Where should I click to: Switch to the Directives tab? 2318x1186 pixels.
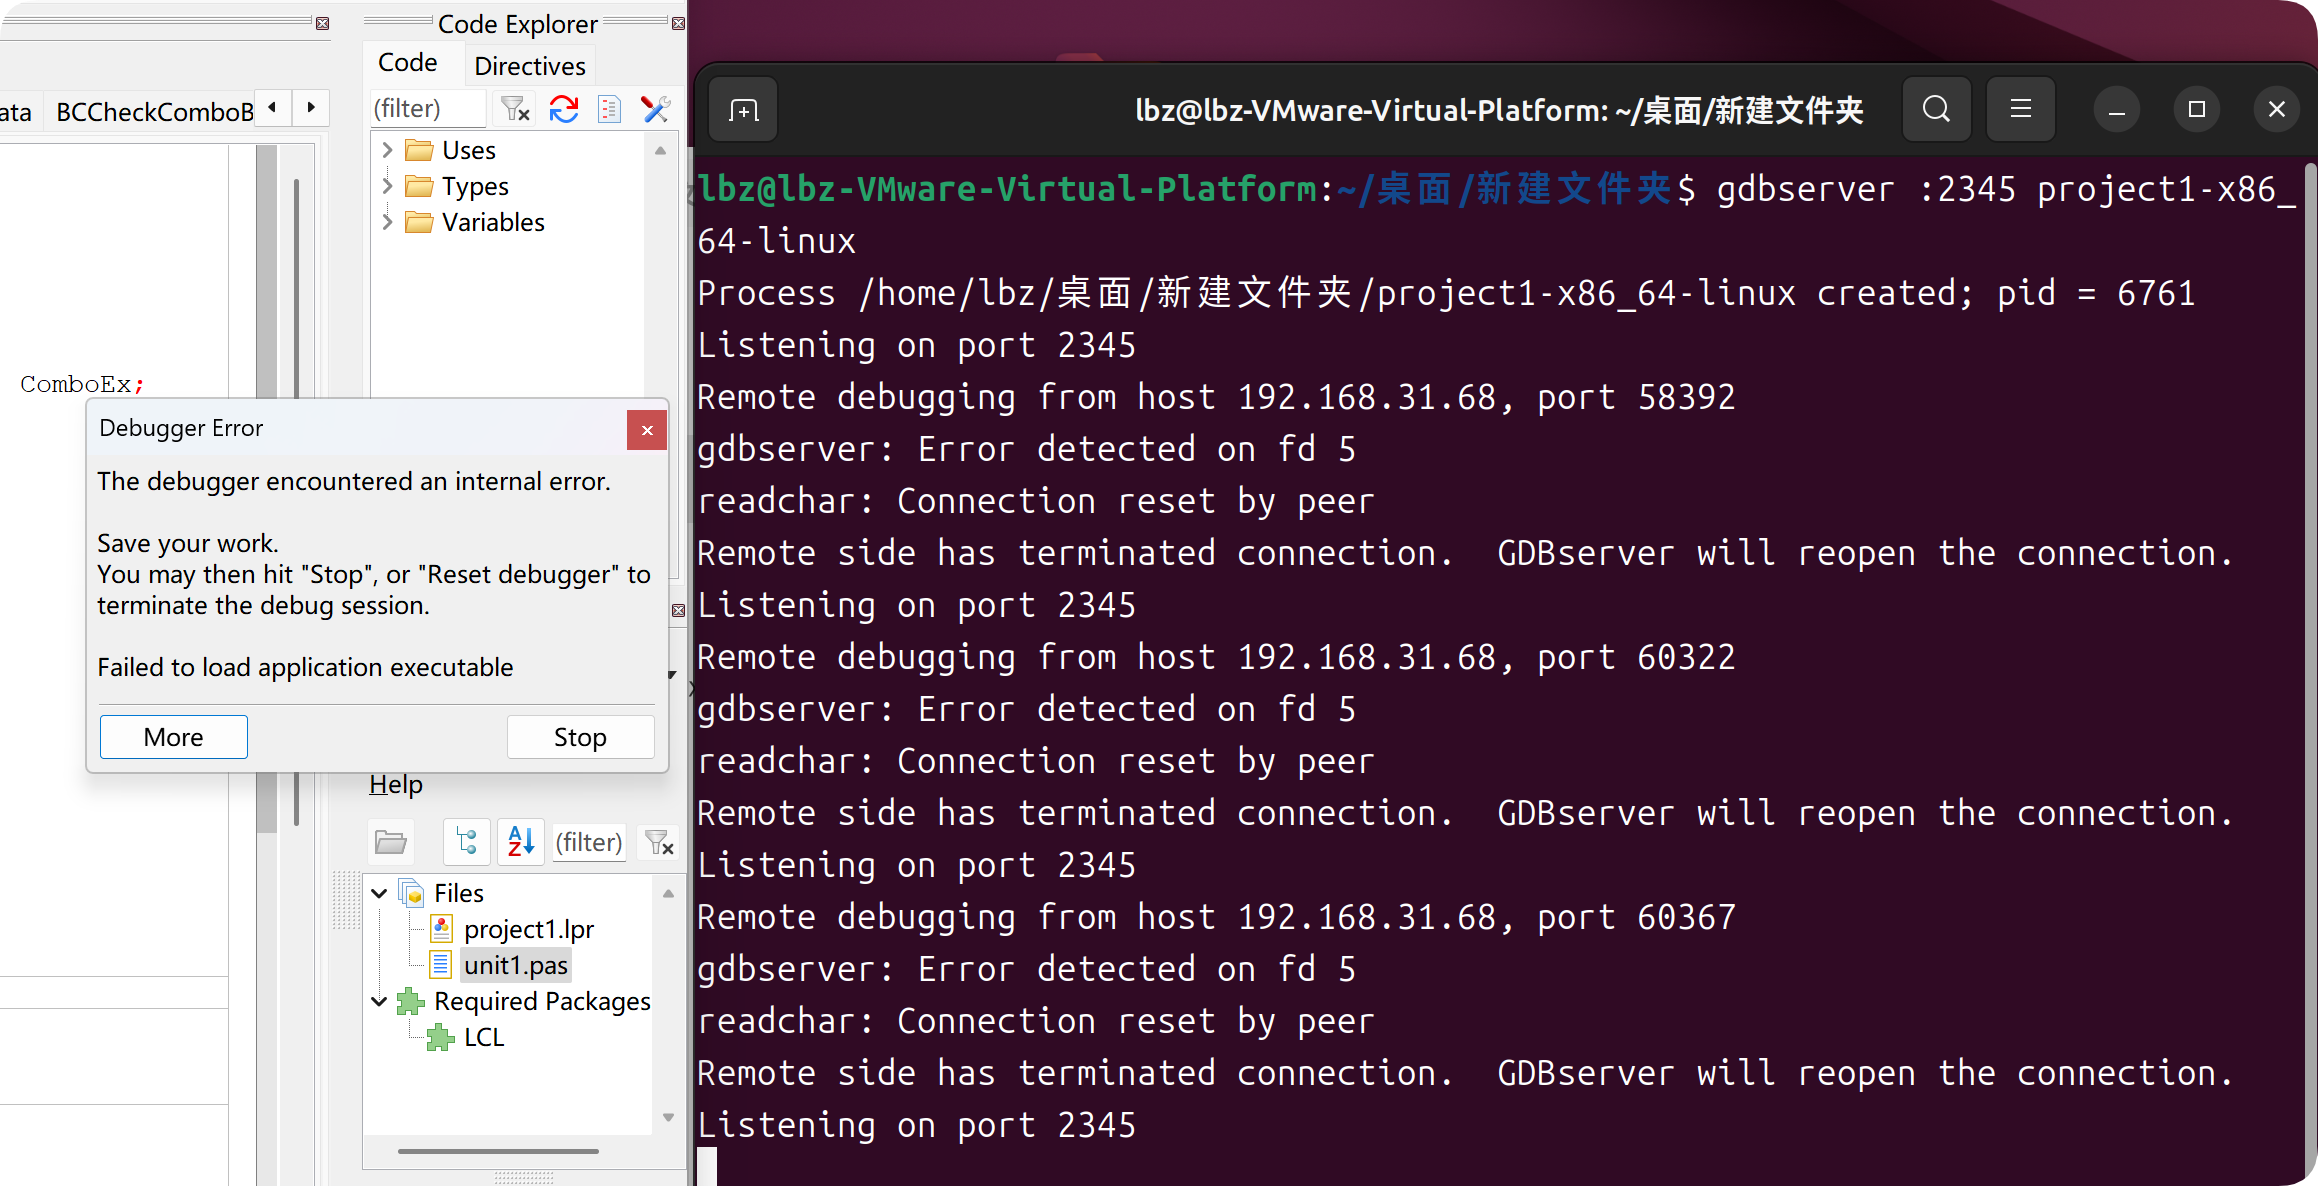[529, 66]
